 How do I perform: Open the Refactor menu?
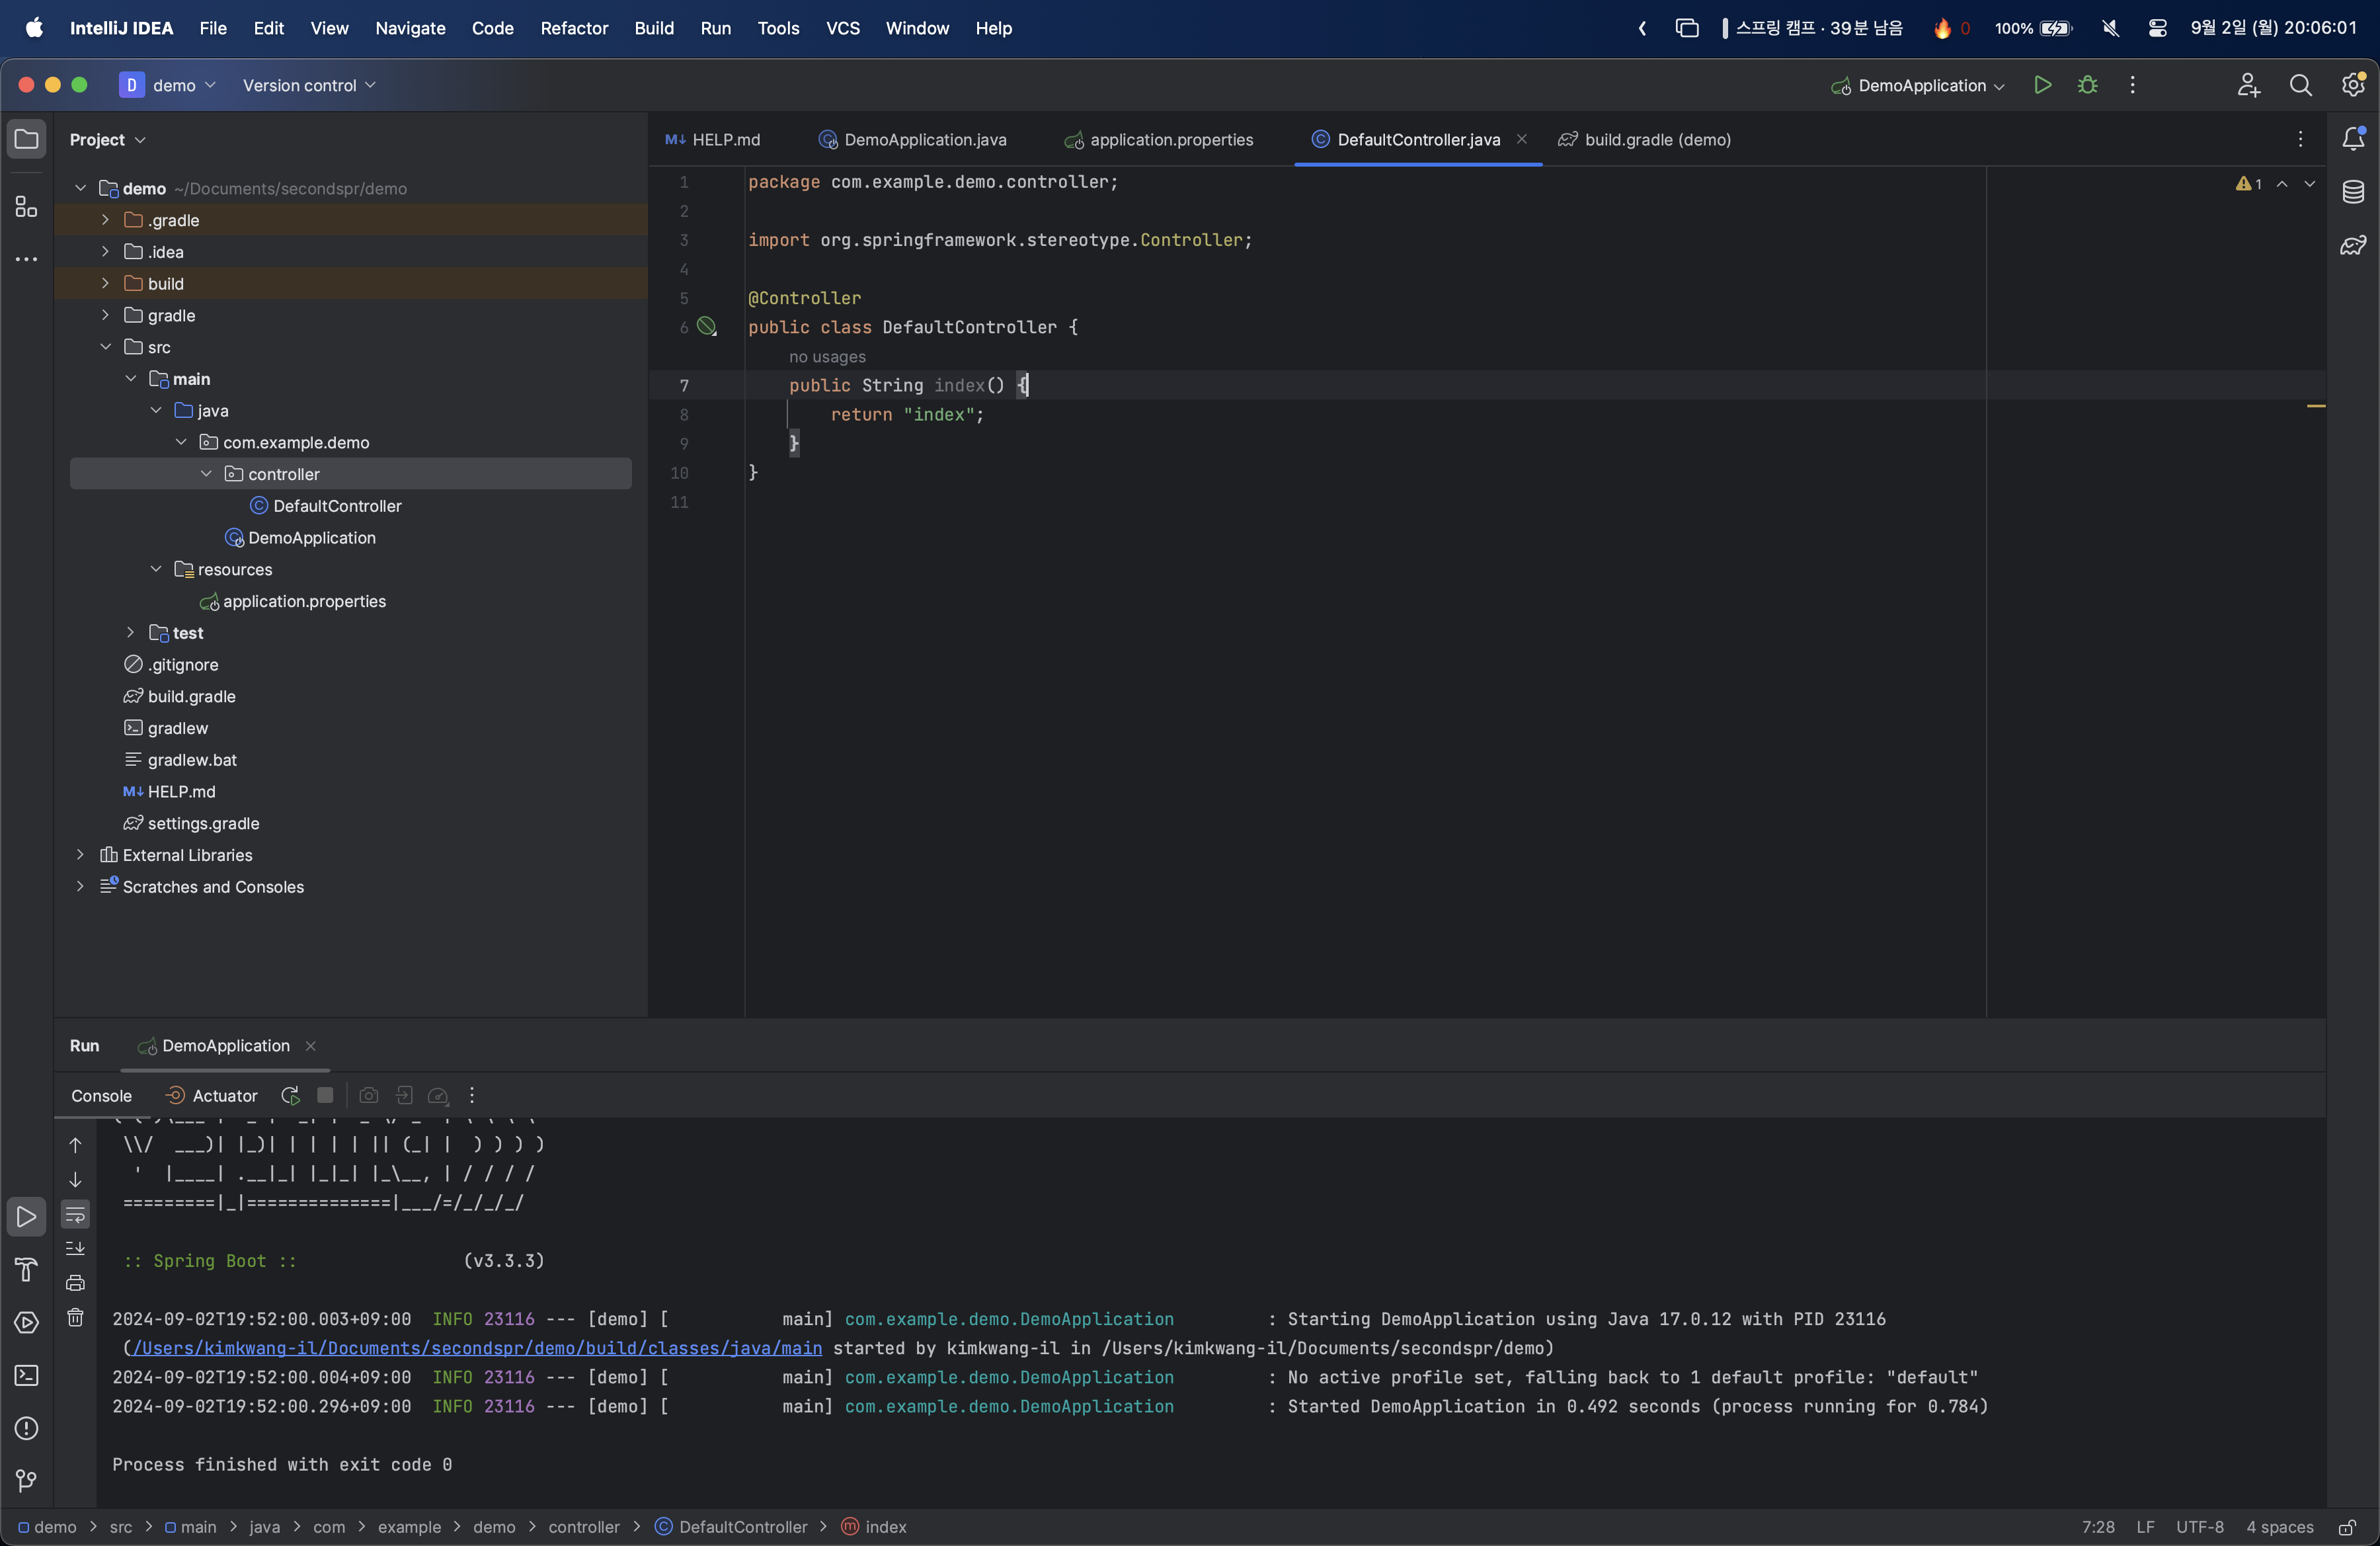click(x=573, y=28)
